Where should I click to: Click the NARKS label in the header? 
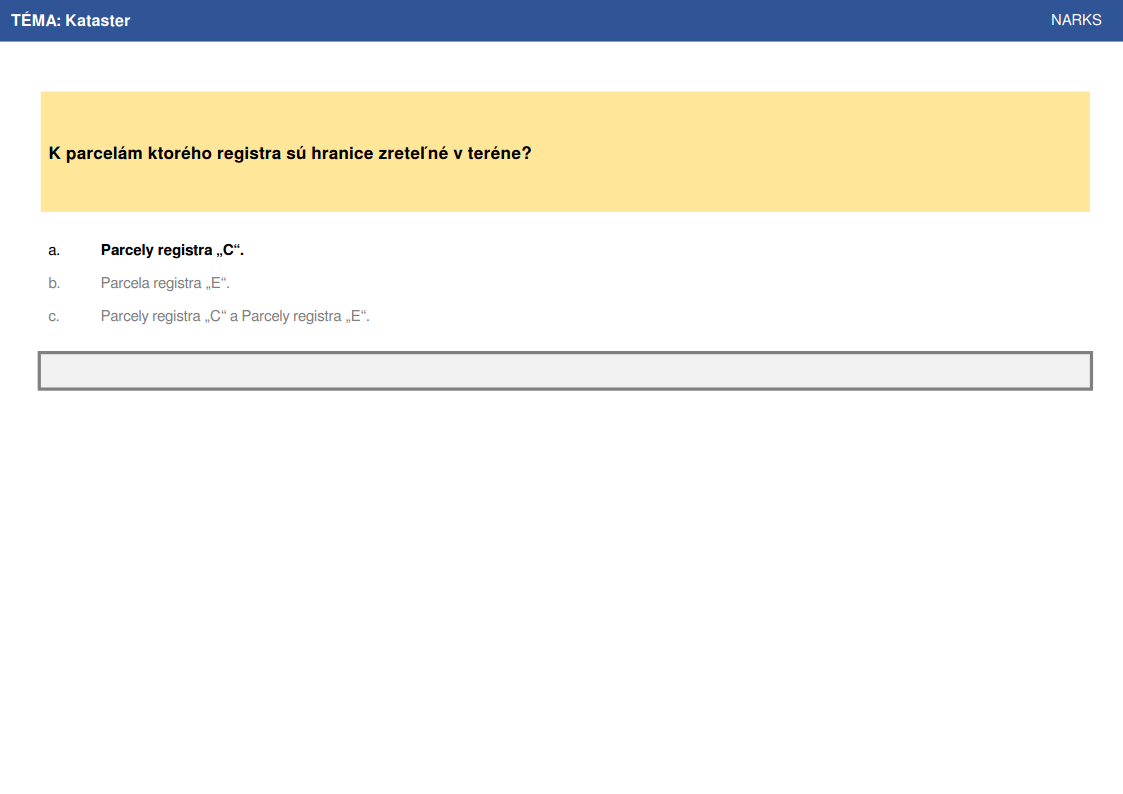coord(1076,20)
